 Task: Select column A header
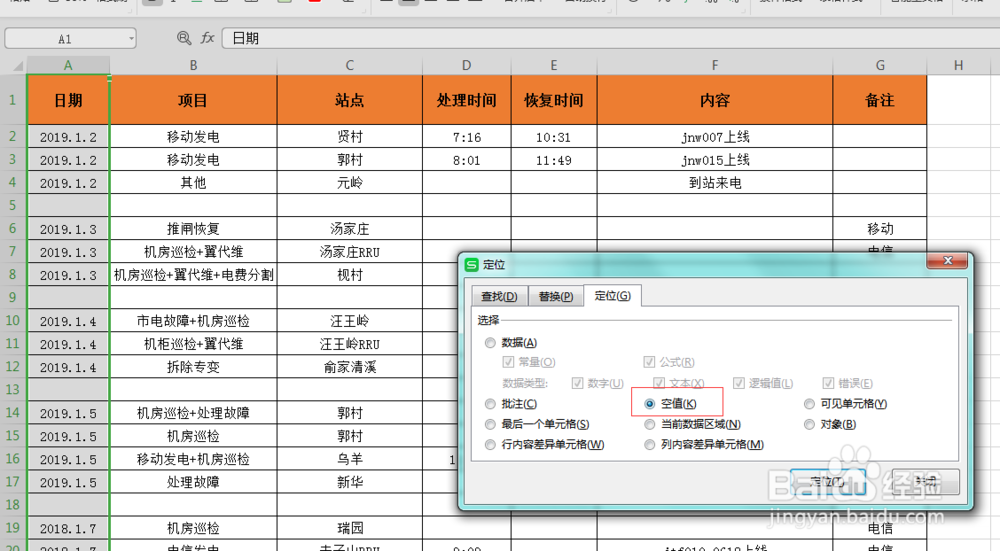pyautogui.click(x=68, y=65)
